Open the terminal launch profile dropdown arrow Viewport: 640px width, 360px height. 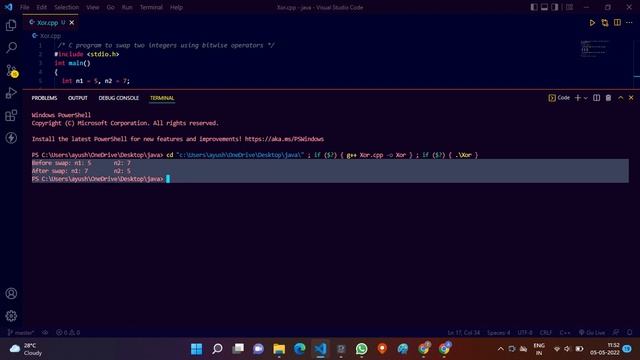click(585, 98)
